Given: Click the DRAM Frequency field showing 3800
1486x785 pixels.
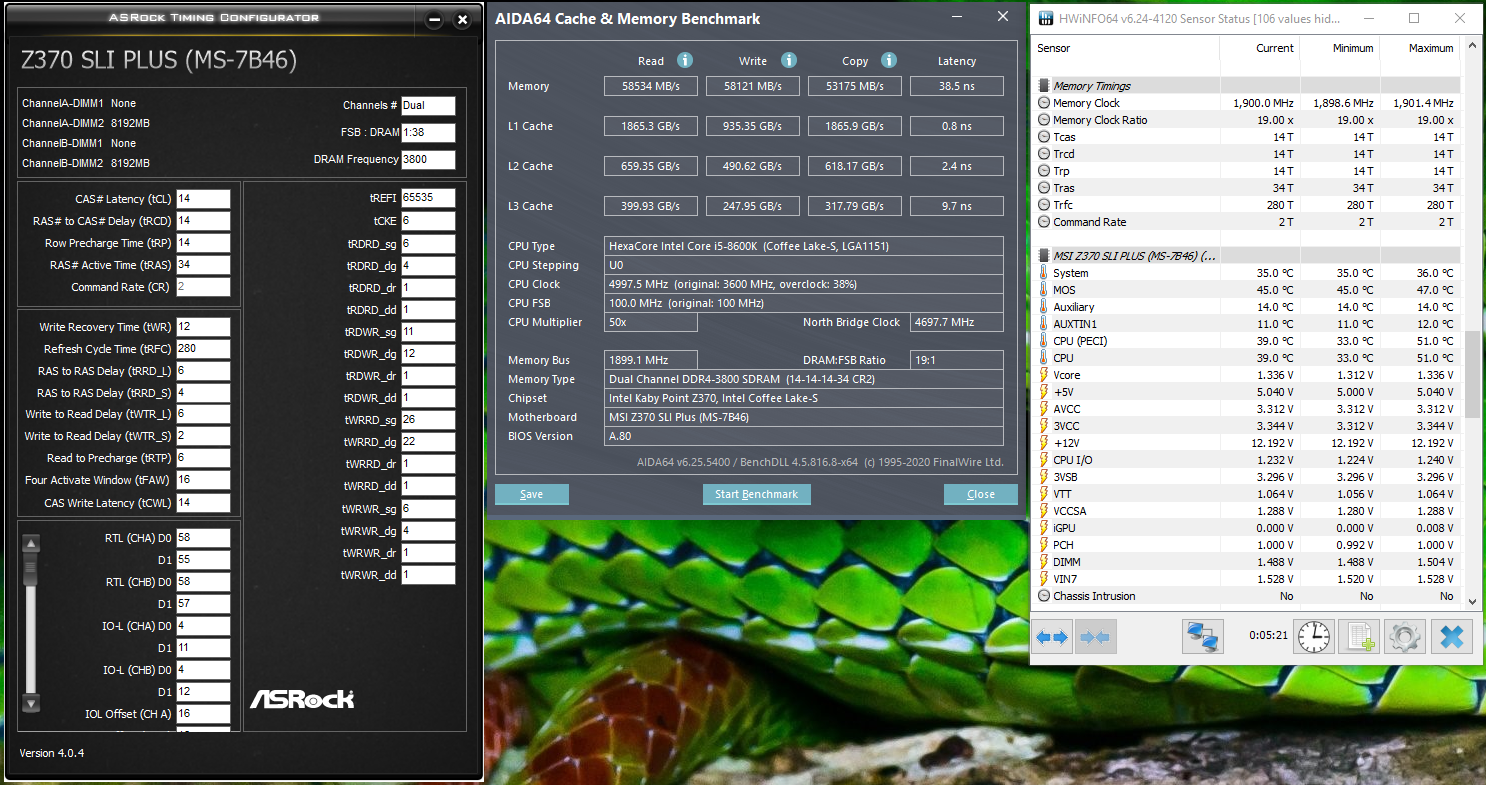Looking at the screenshot, I should coord(428,160).
